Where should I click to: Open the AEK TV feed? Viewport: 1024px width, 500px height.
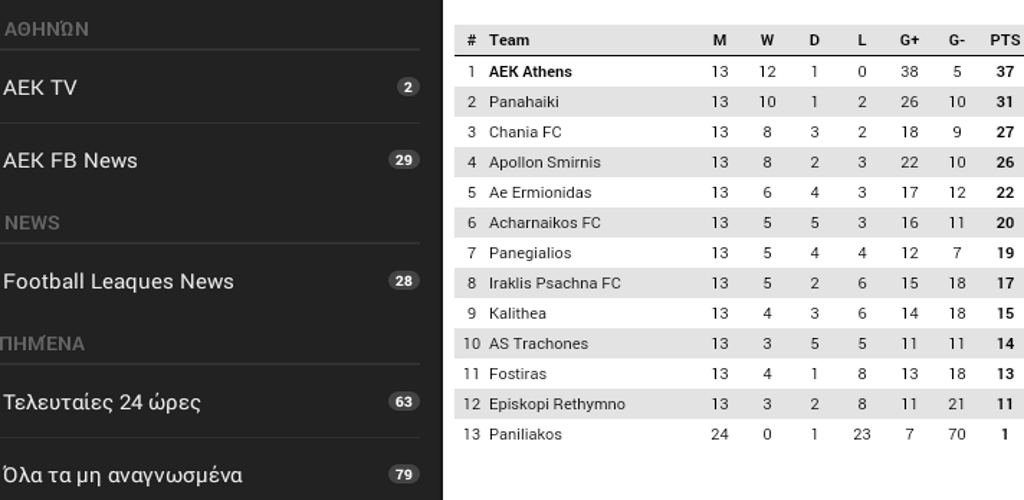tap(210, 87)
